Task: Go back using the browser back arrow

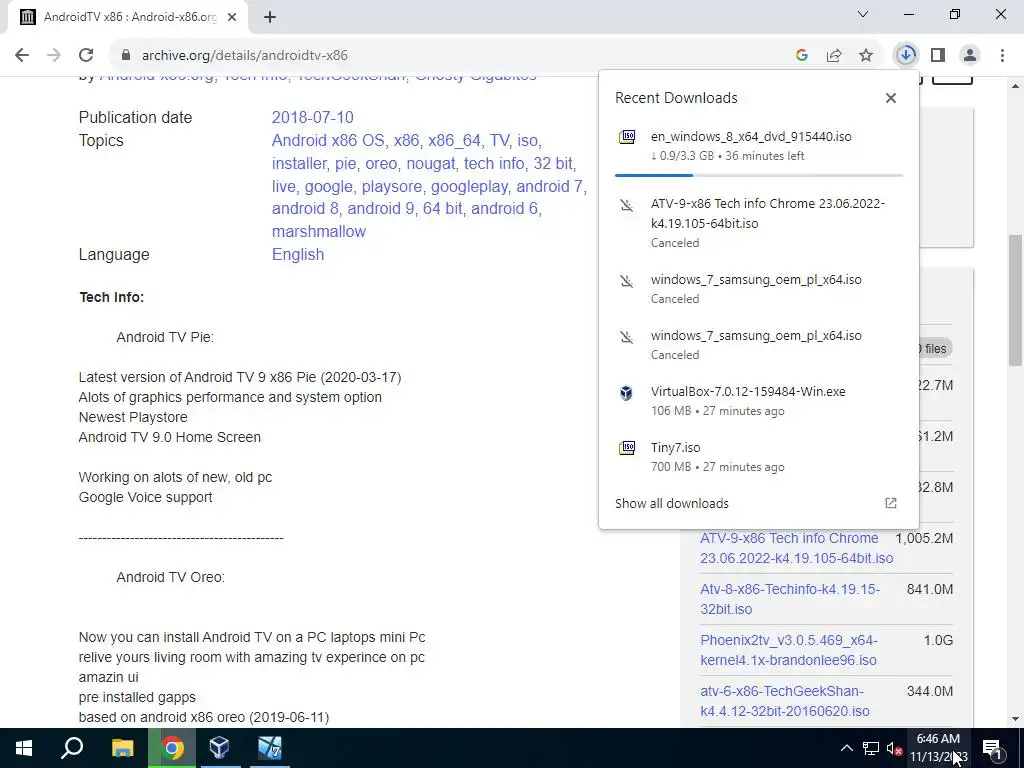Action: pos(22,55)
